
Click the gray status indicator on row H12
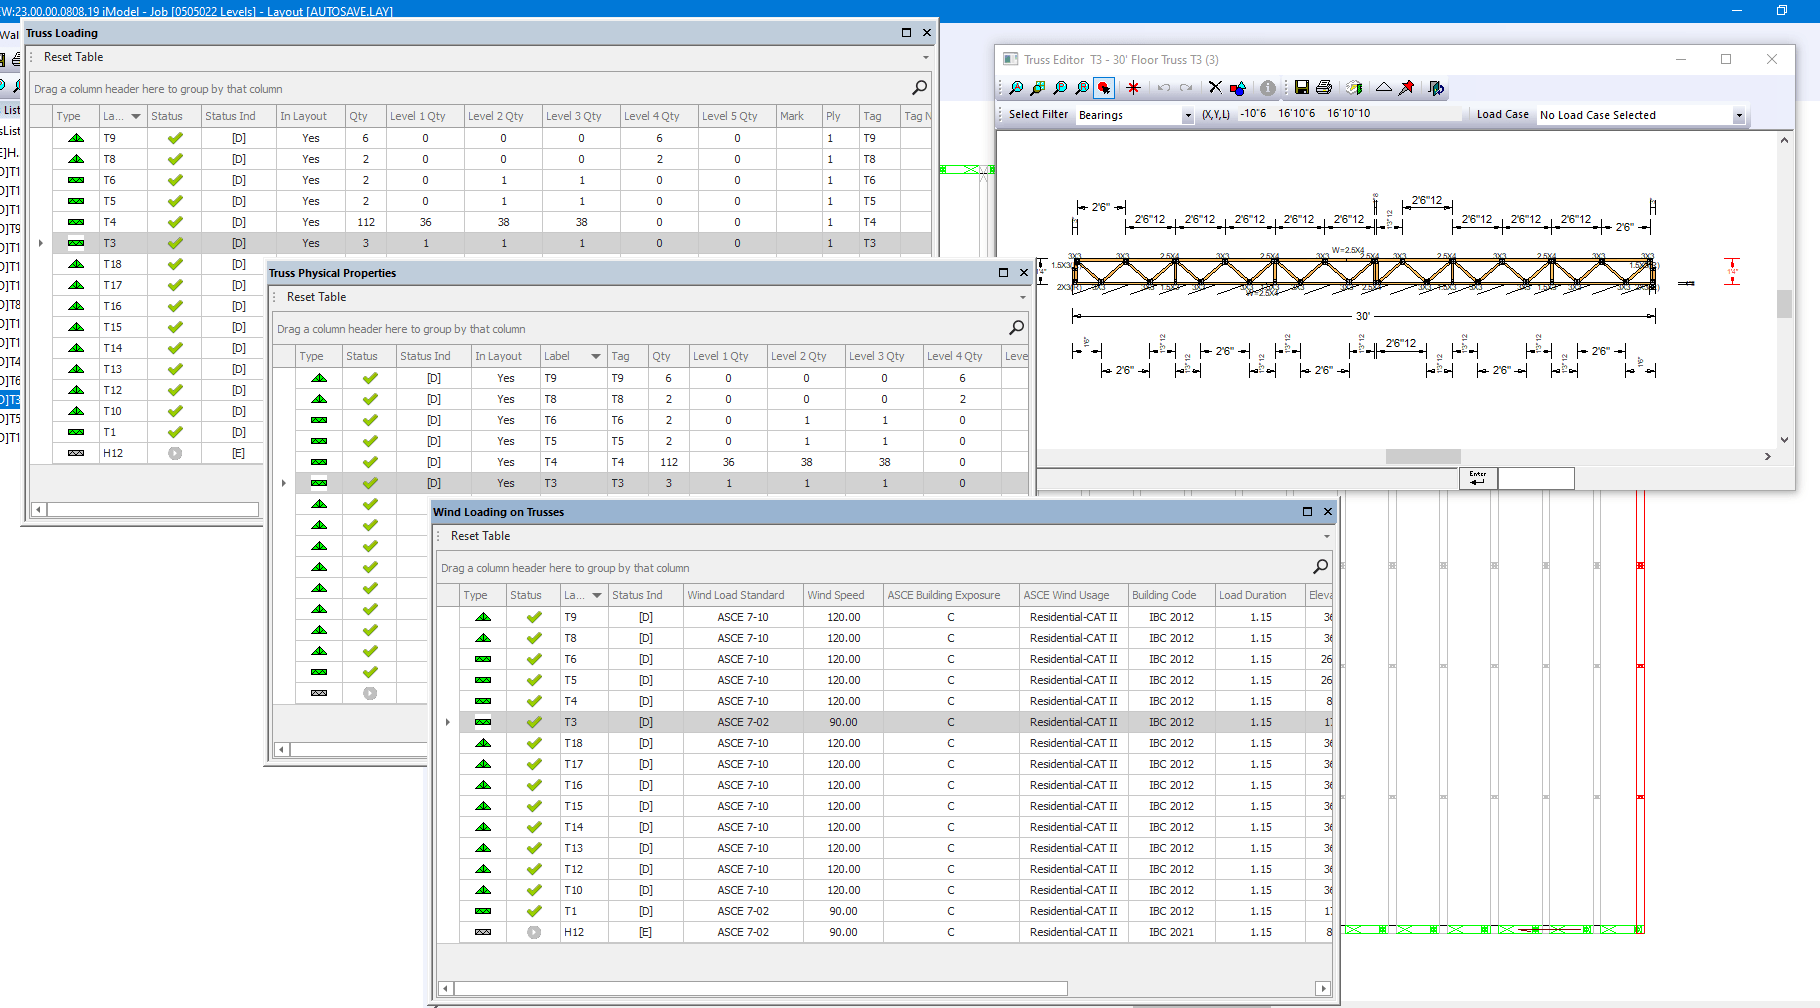coord(173,452)
